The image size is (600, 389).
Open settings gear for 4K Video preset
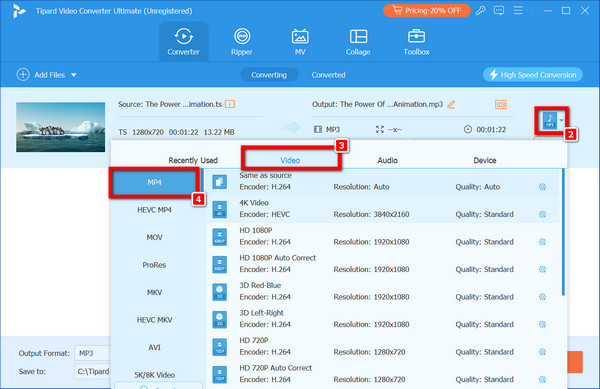click(542, 214)
